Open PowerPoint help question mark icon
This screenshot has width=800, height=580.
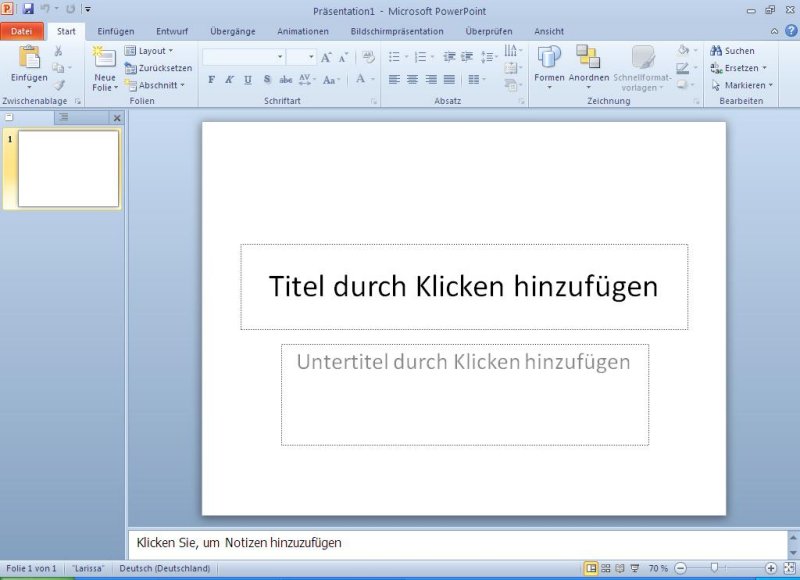[x=790, y=31]
